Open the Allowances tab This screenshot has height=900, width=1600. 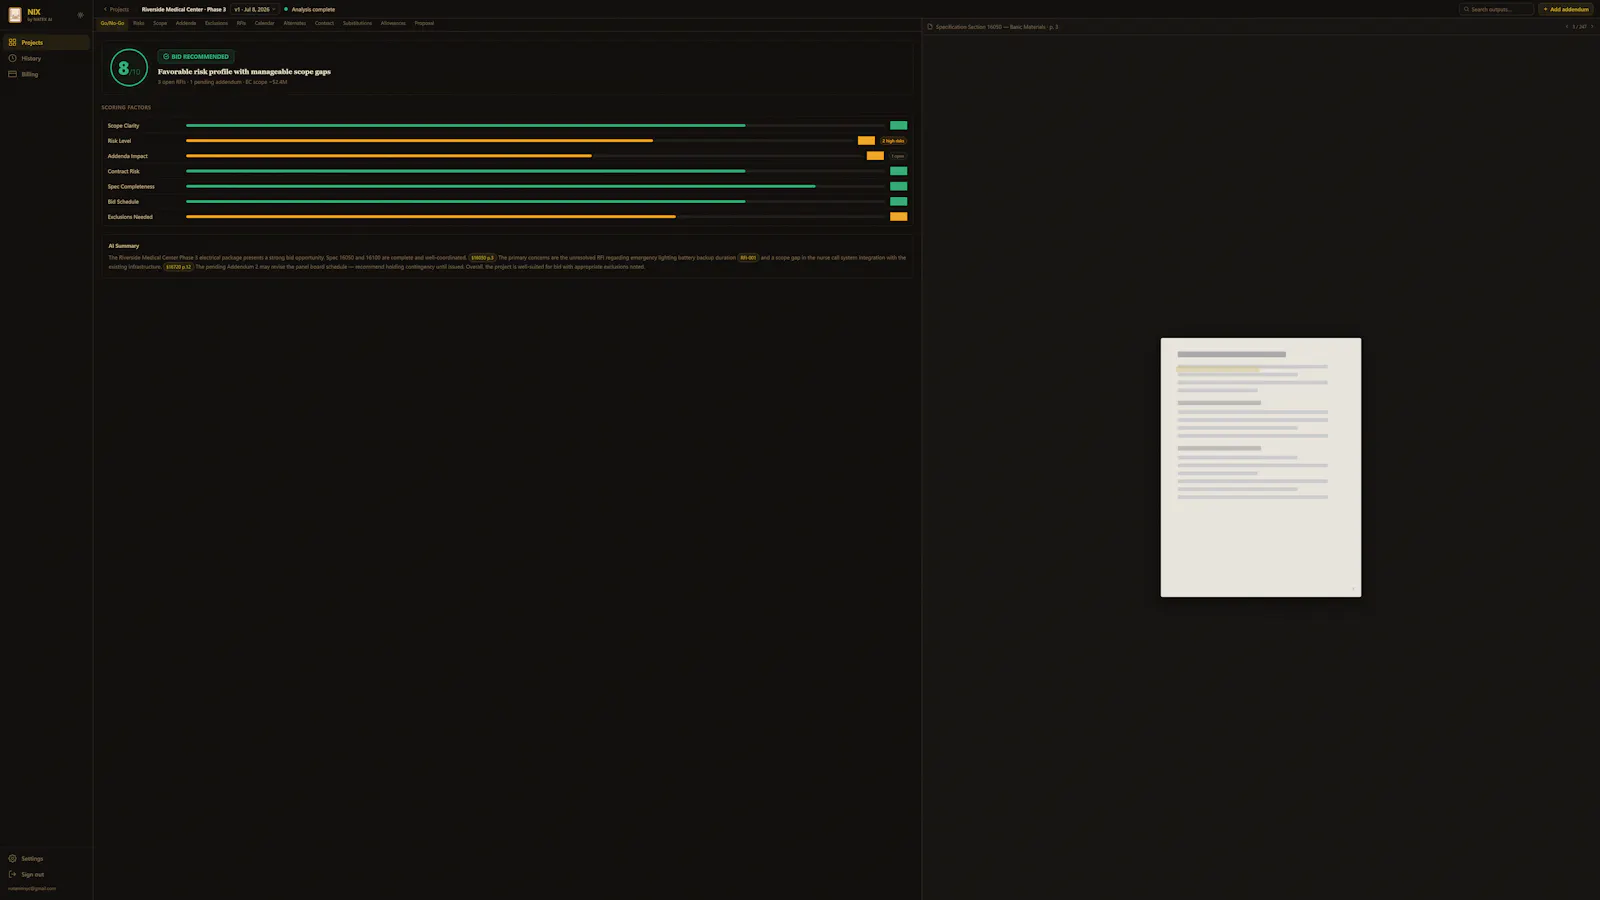pyautogui.click(x=393, y=23)
